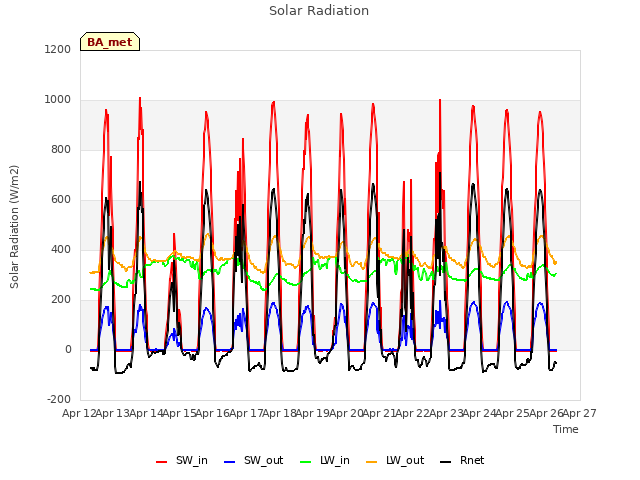Screen dimensions: 640x480
Task: Click the green LW_in legend swatch
Action: (x=305, y=462)
